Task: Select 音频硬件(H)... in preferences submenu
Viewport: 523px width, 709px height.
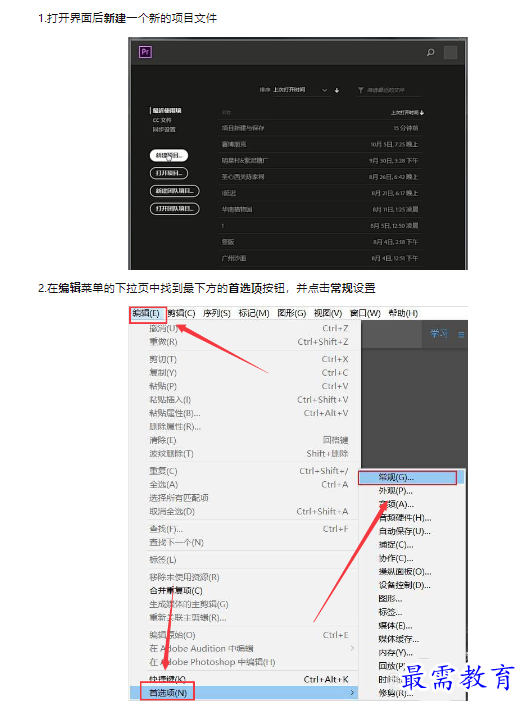Action: [411, 518]
